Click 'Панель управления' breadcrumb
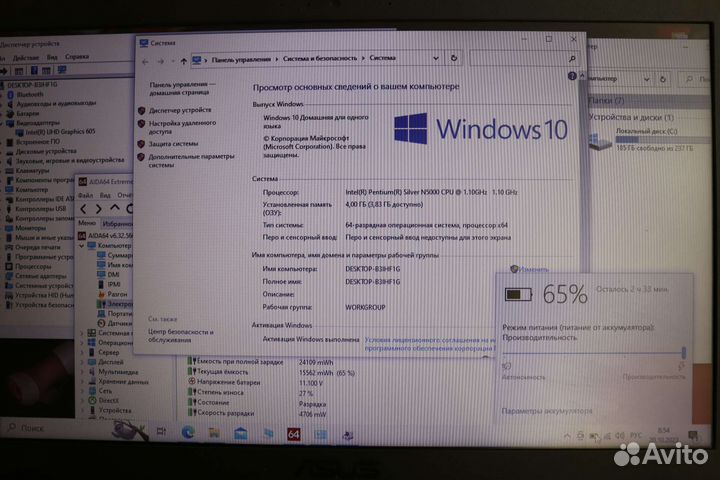Image resolution: width=720 pixels, height=480 pixels. 241,59
